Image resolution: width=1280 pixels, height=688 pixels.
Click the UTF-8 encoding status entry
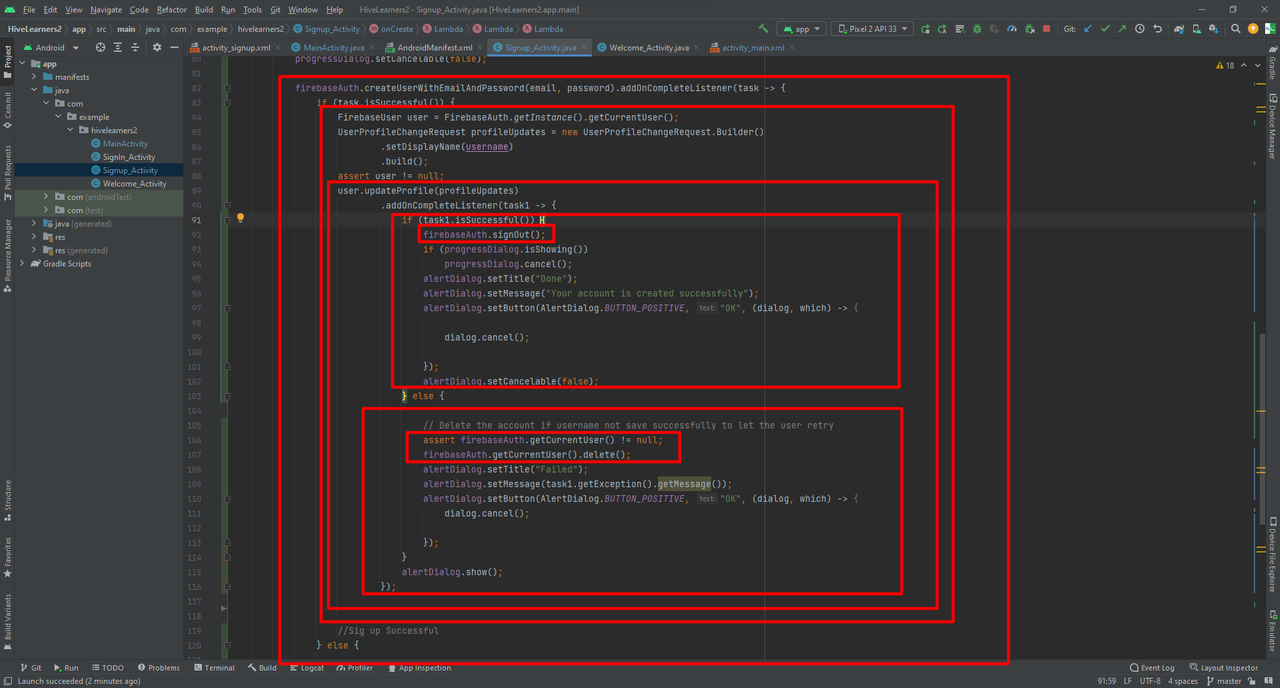tap(1149, 681)
